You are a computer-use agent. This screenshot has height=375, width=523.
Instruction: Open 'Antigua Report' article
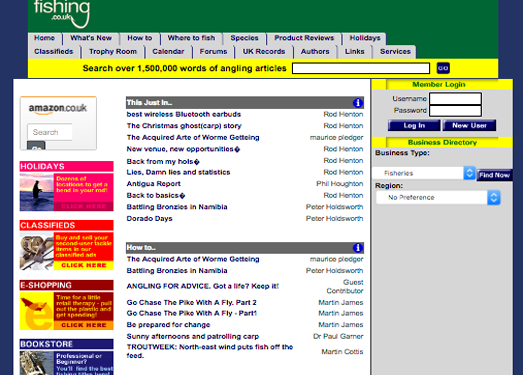(153, 184)
